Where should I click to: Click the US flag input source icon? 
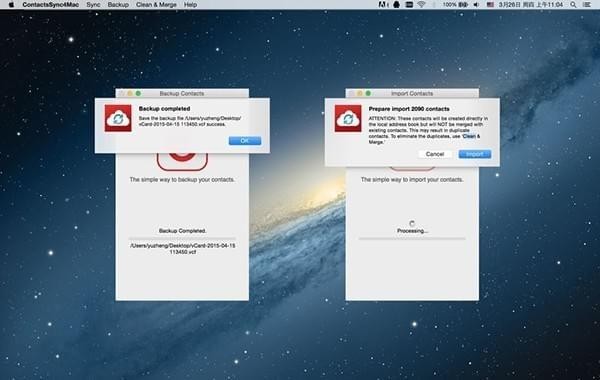pos(490,5)
